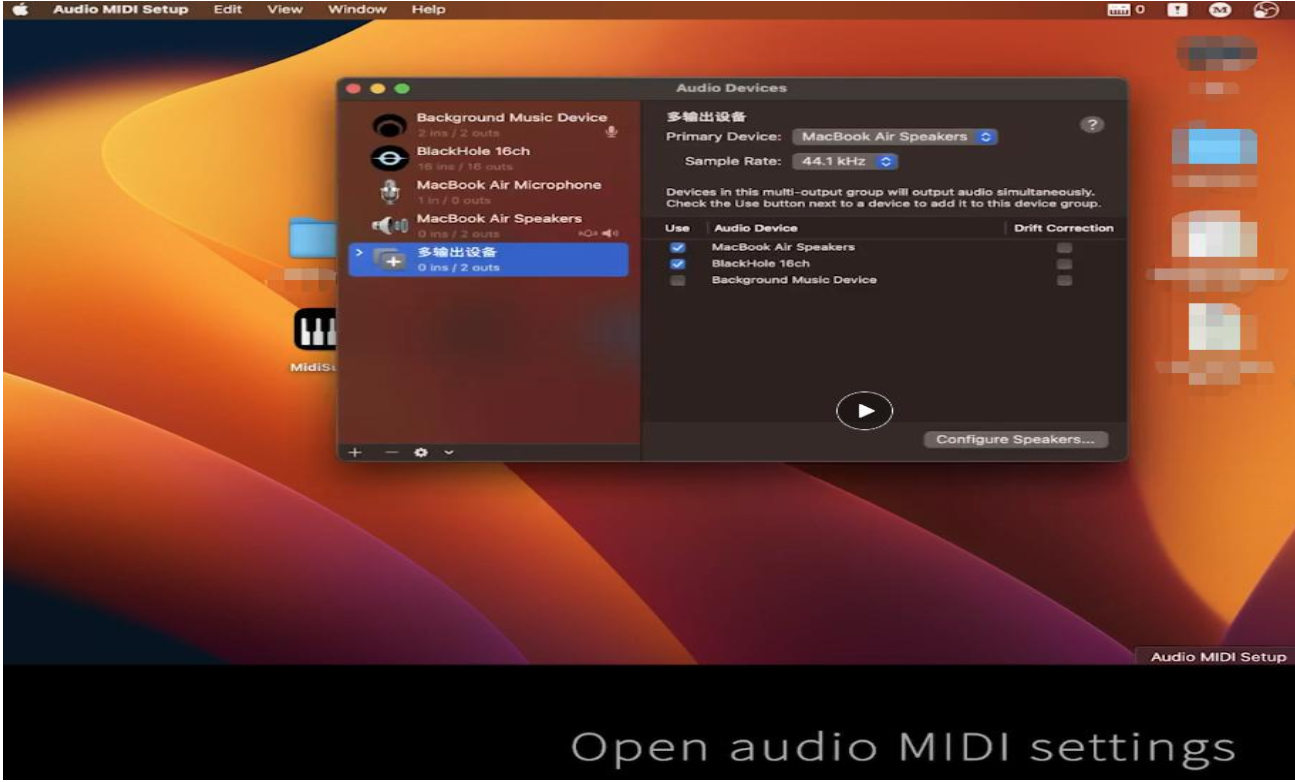Open the Apple menu
This screenshot has height=782, width=1295.
pos(19,9)
